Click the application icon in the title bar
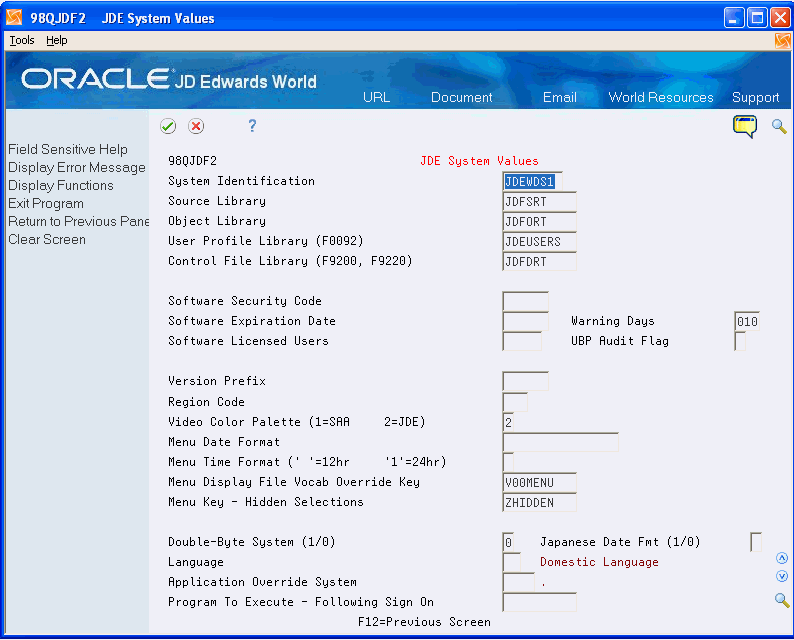The width and height of the screenshot is (794, 640). pyautogui.click(x=14, y=18)
